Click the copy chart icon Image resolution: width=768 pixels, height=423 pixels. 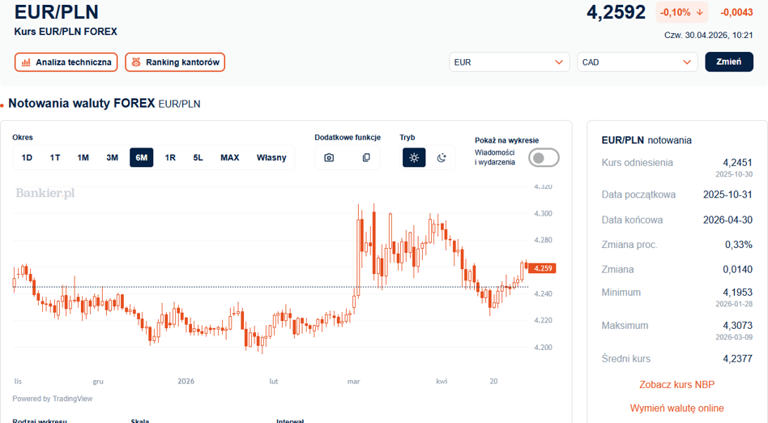pyautogui.click(x=366, y=157)
